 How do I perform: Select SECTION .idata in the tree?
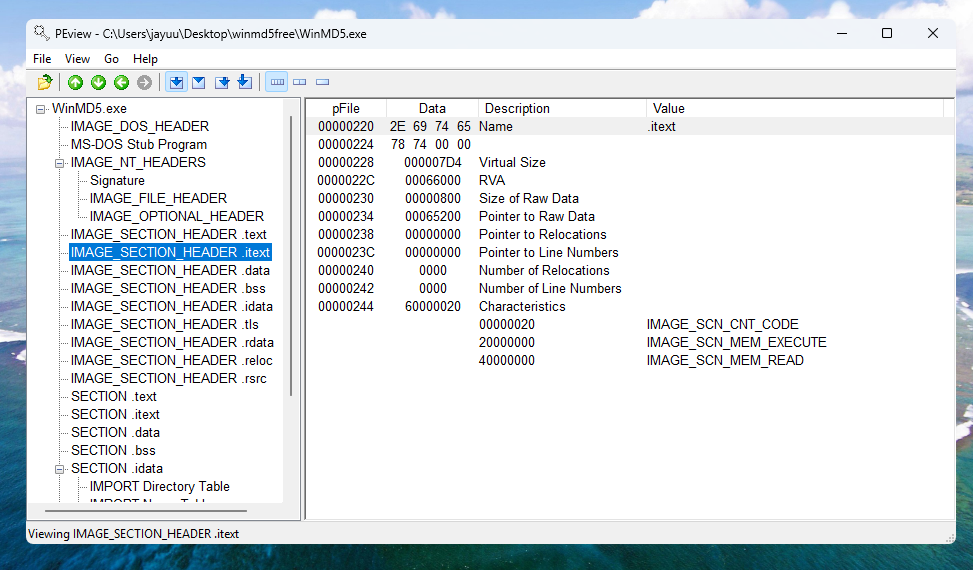tap(117, 468)
